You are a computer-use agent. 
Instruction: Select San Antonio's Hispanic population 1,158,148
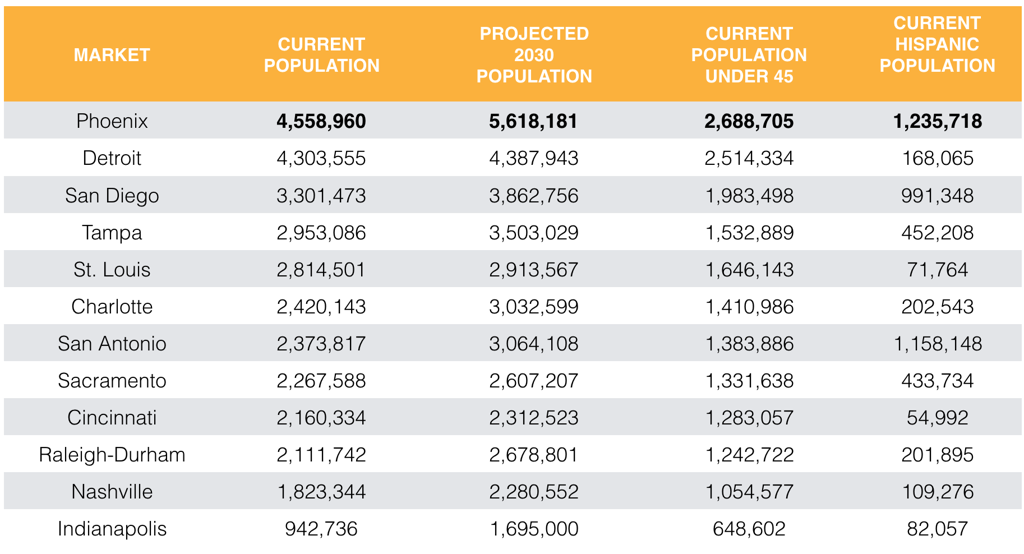pos(937,344)
